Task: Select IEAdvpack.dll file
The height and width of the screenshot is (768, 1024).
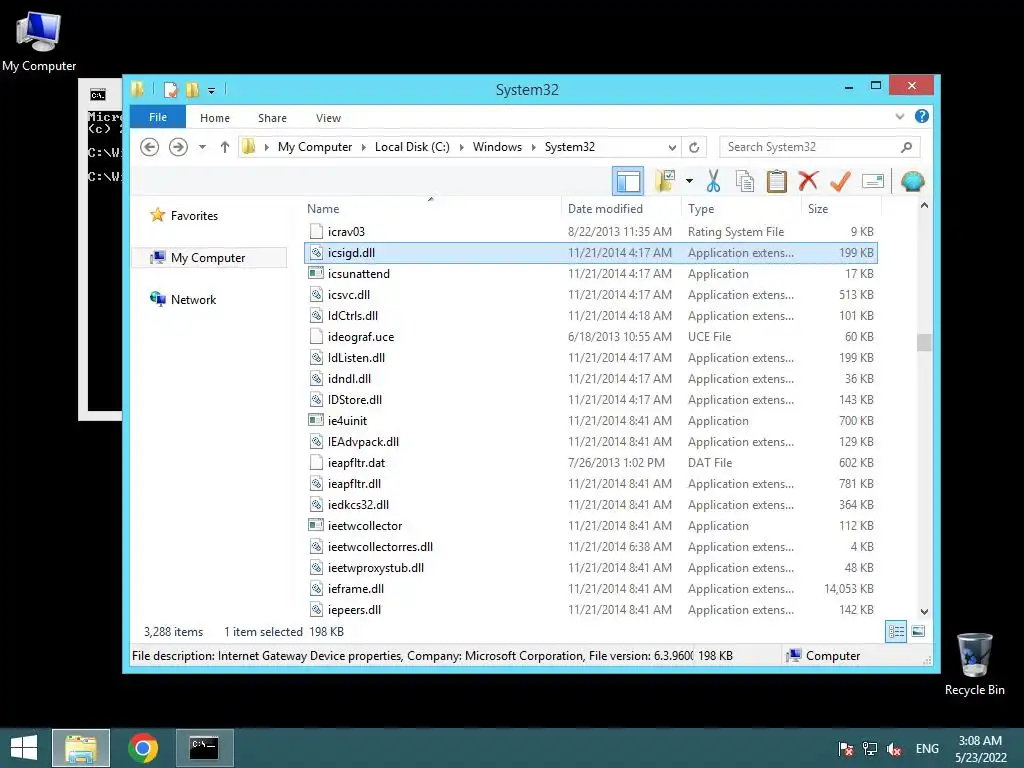Action: click(x=590, y=441)
